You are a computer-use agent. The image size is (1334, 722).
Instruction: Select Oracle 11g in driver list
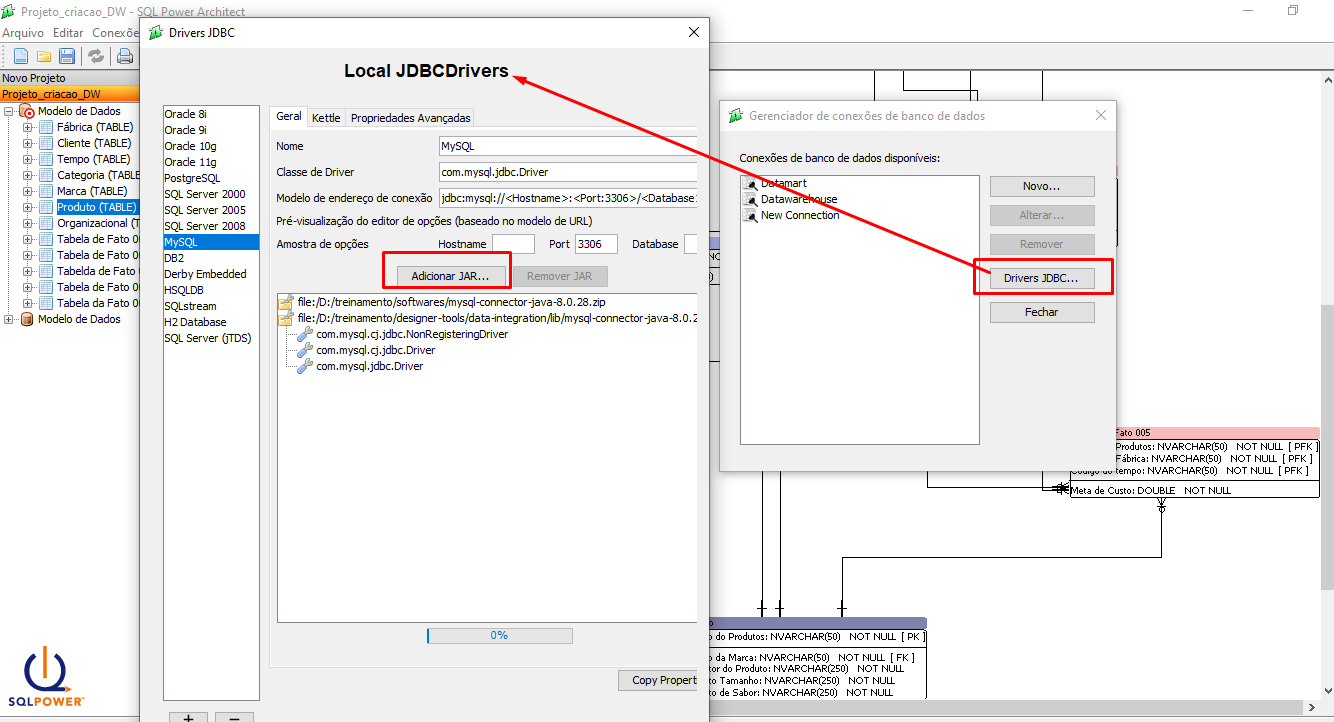click(211, 162)
